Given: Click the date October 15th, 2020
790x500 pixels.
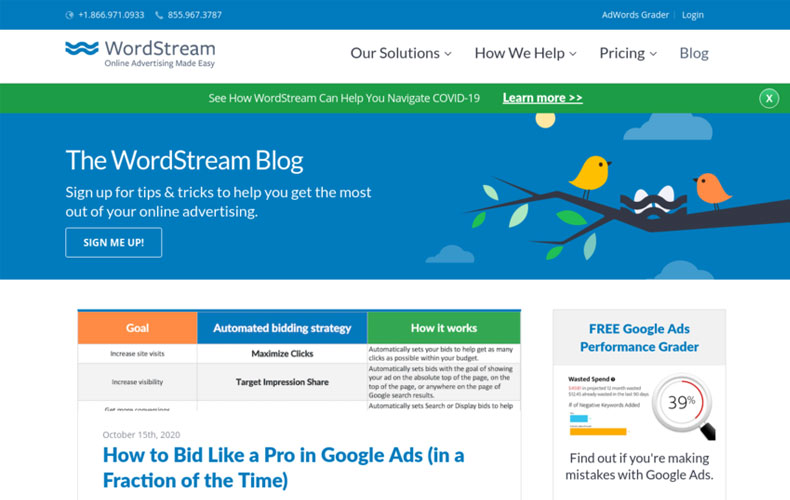Looking at the screenshot, I should 141,434.
